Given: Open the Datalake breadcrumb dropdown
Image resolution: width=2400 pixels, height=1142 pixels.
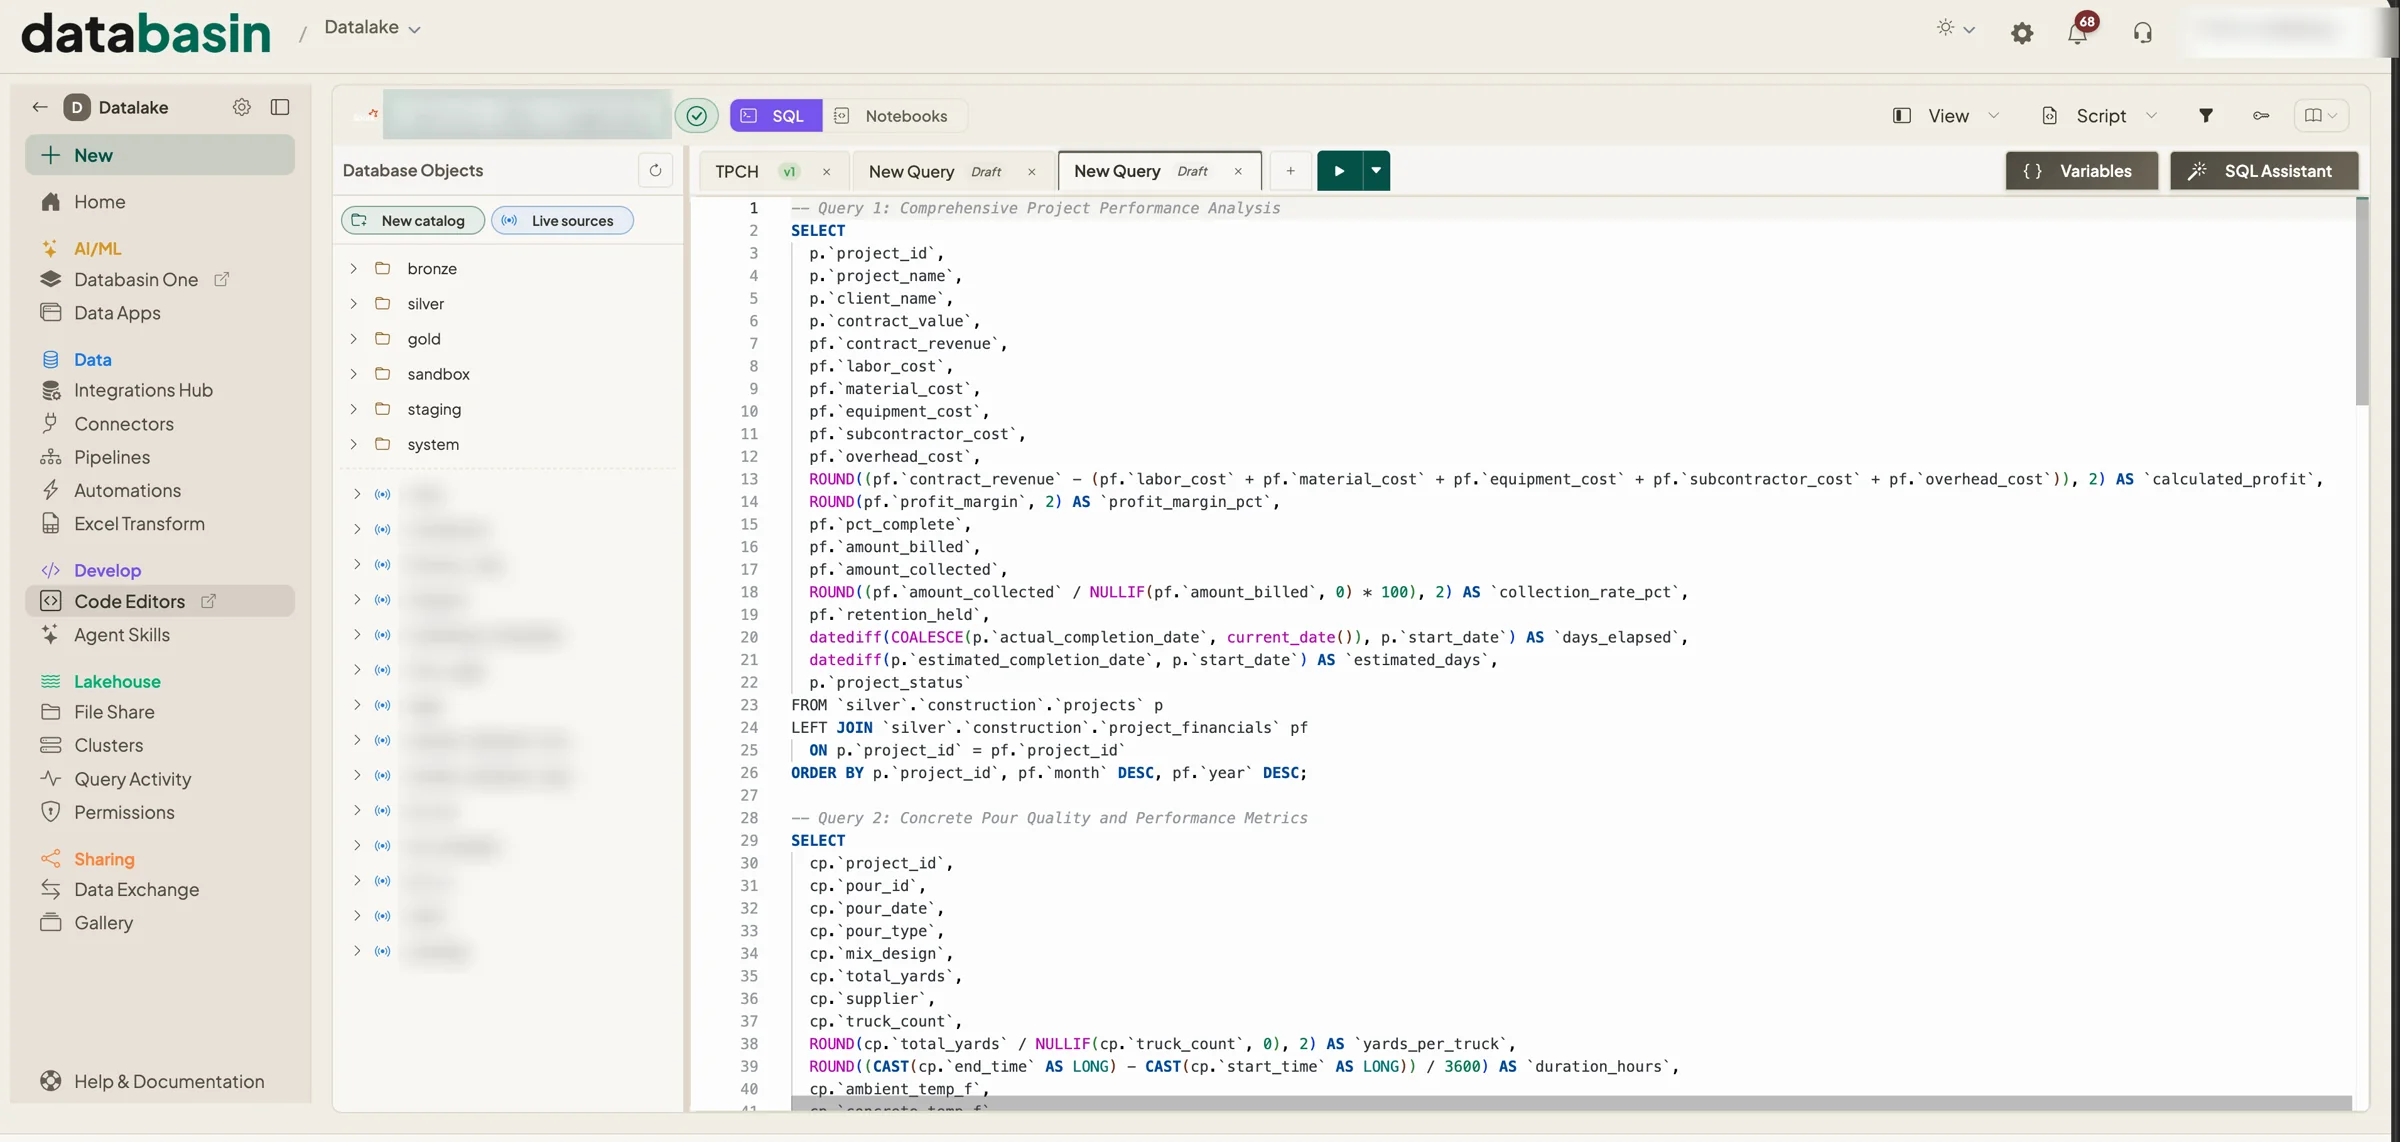Looking at the screenshot, I should click(372, 28).
